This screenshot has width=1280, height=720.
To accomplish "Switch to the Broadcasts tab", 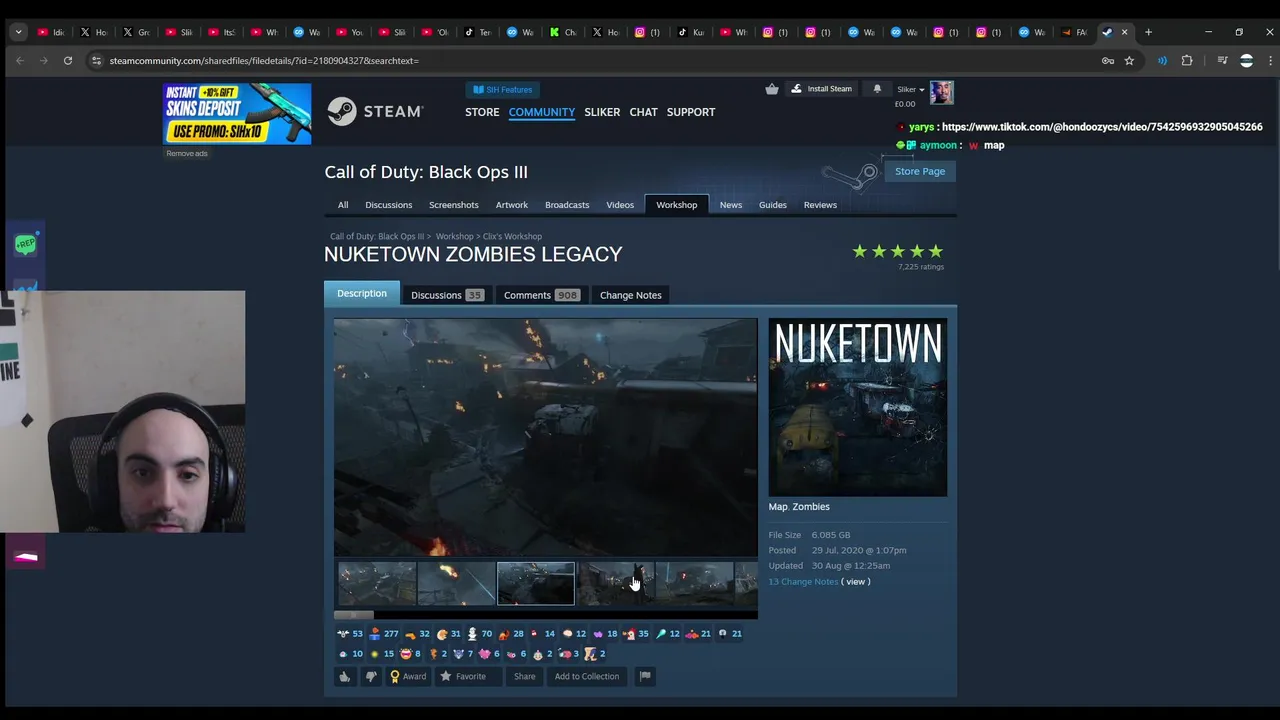I will click(x=567, y=205).
